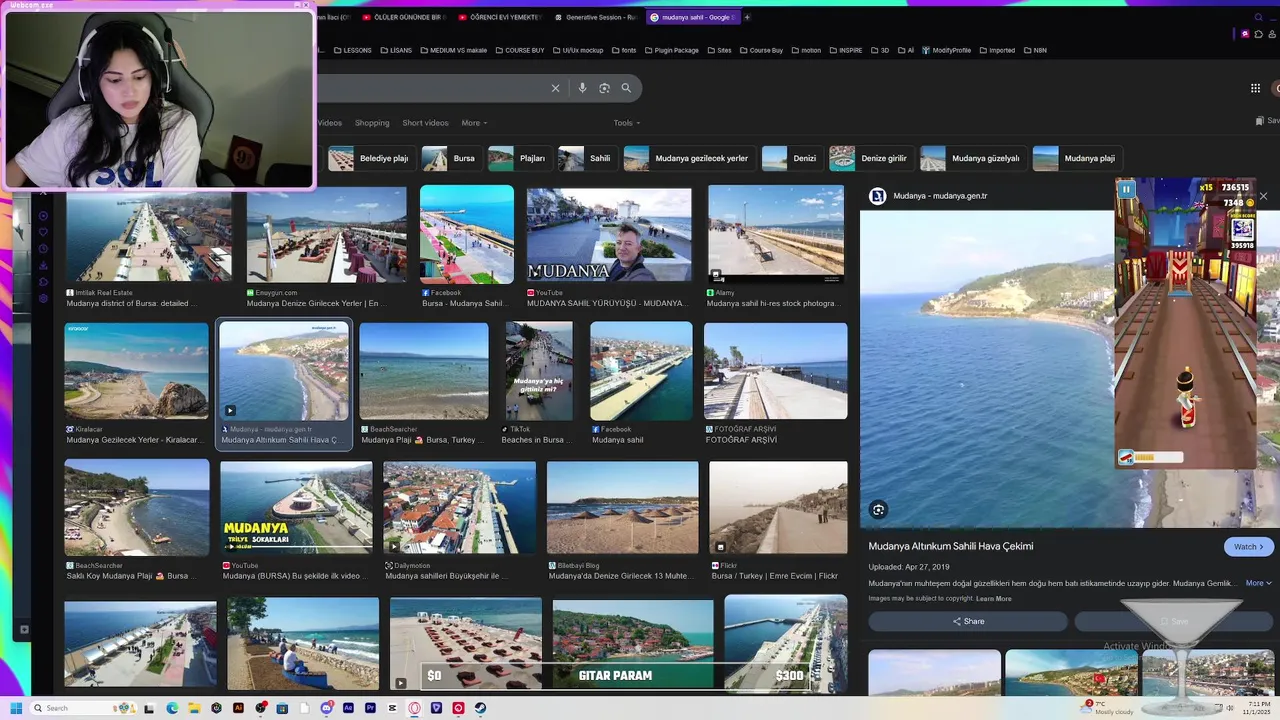Open Sites bookmark folder
Viewport: 1280px width, 720px height.
[719, 50]
